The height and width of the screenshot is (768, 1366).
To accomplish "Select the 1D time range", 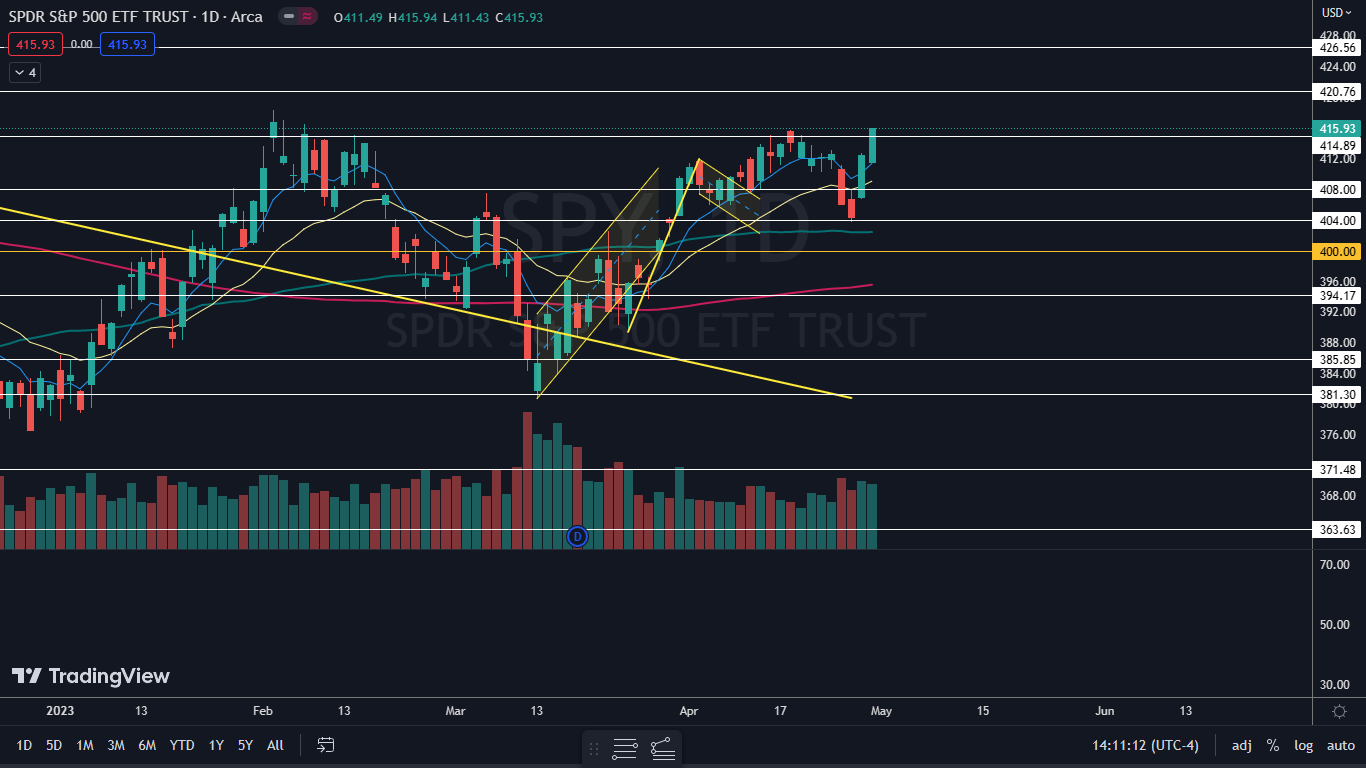I will (24, 745).
